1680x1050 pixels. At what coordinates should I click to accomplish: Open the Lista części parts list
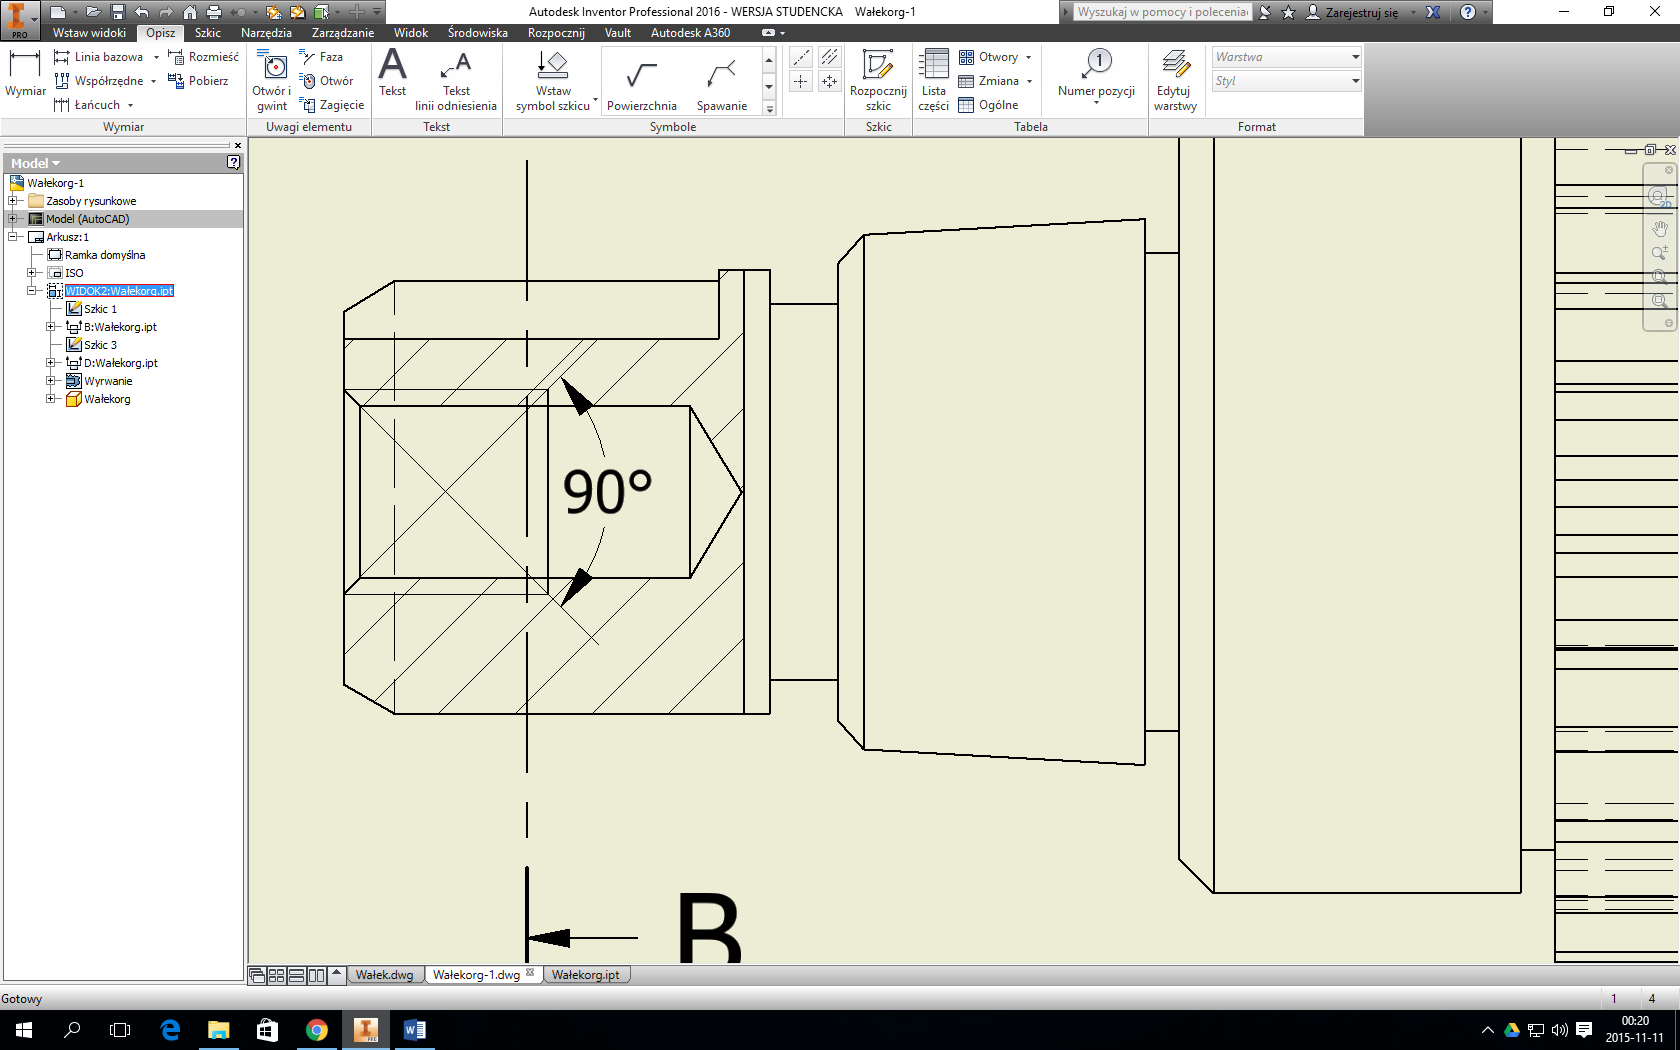[x=934, y=80]
